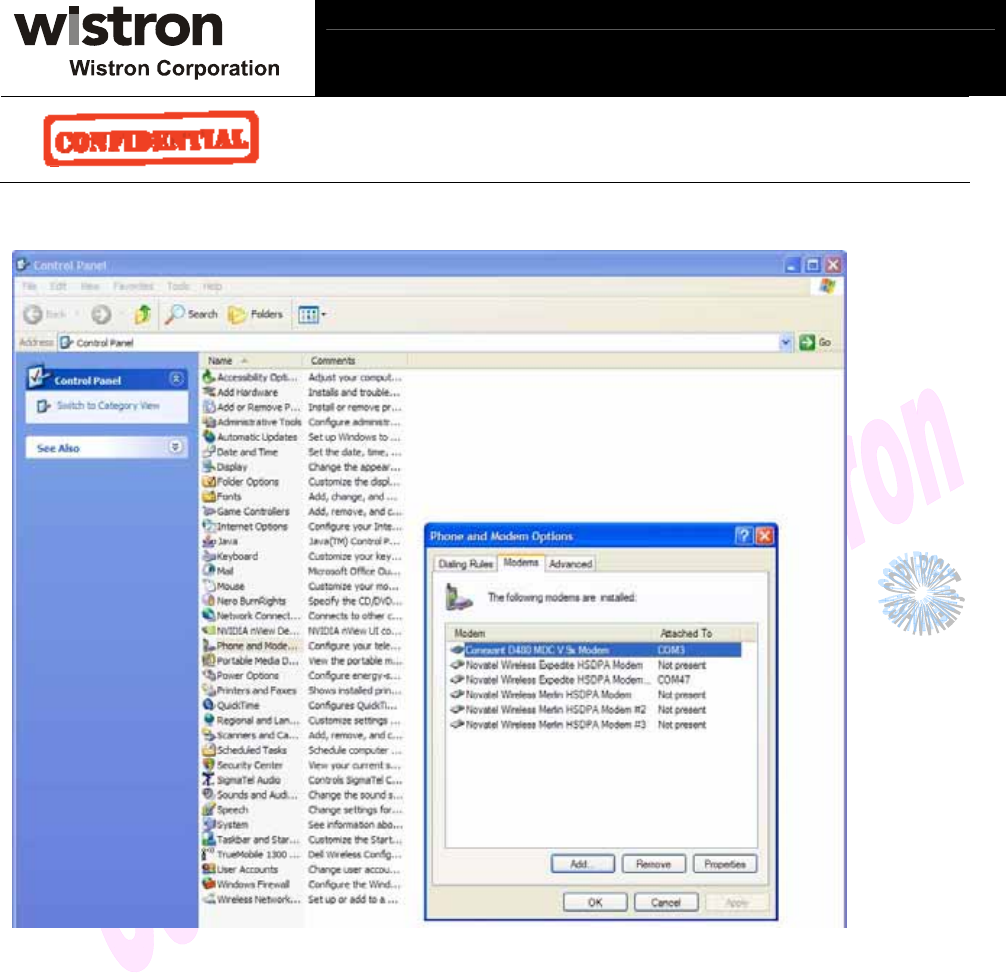Click OK in Phone and Modem Options
1006x973 pixels.
point(595,902)
